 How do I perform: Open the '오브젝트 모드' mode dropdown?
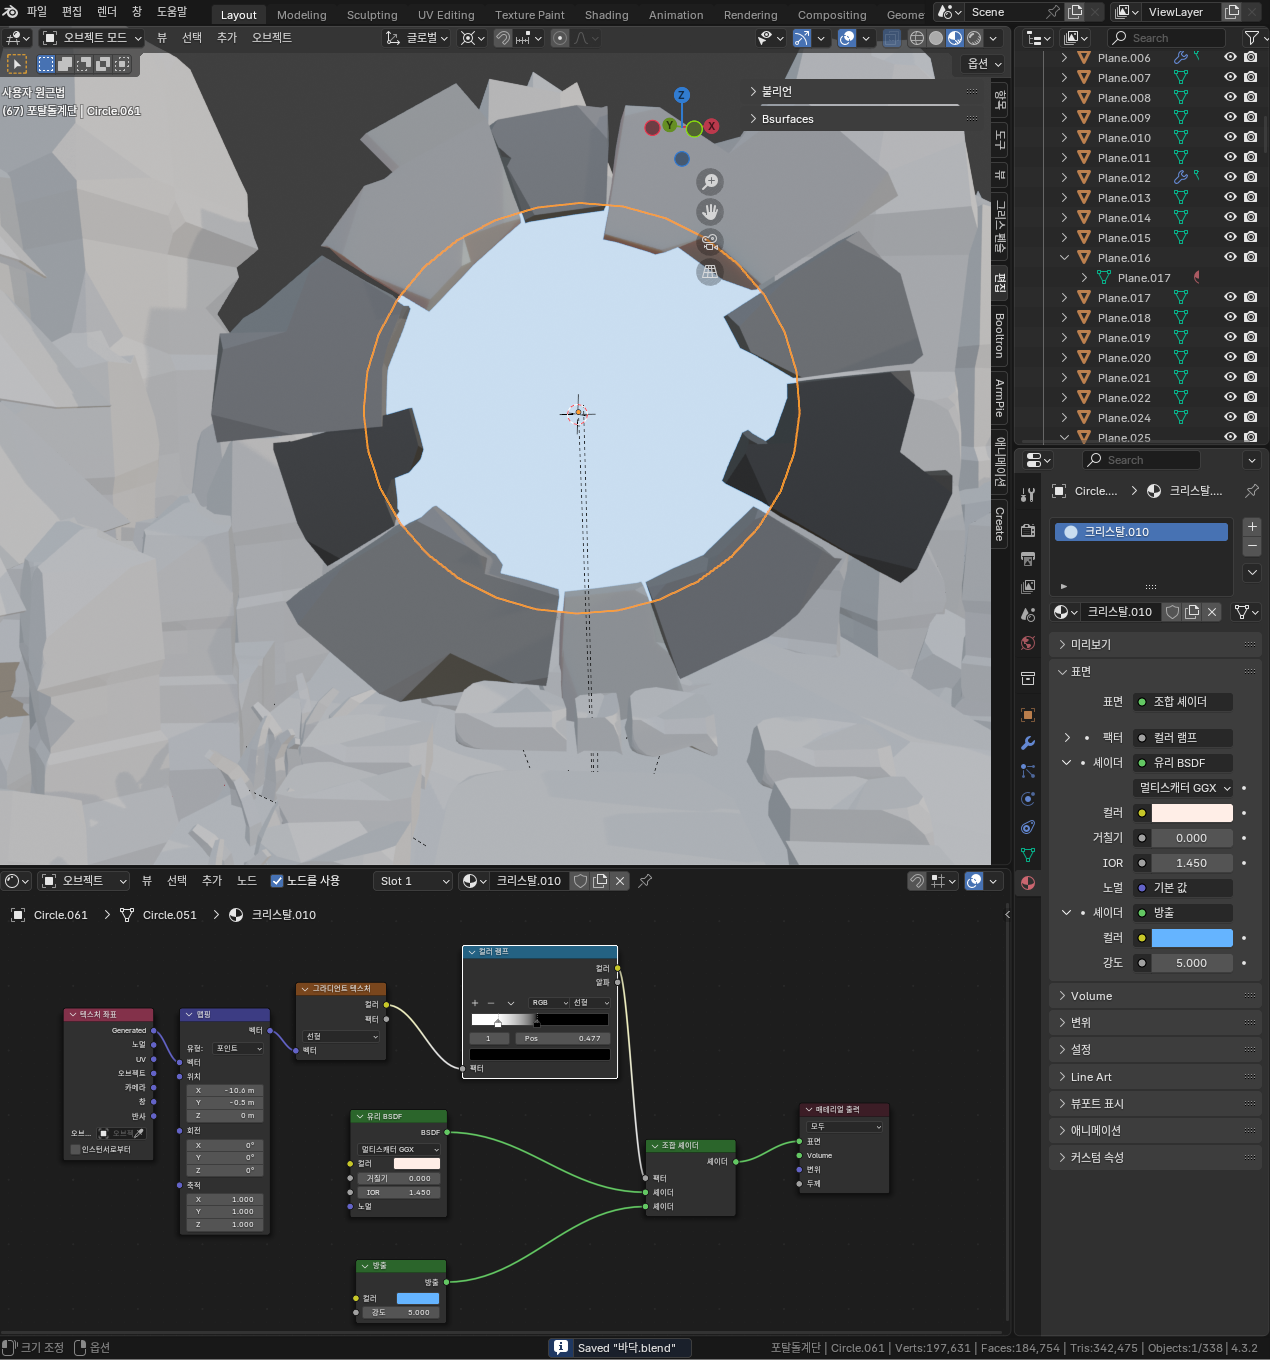[x=92, y=38]
